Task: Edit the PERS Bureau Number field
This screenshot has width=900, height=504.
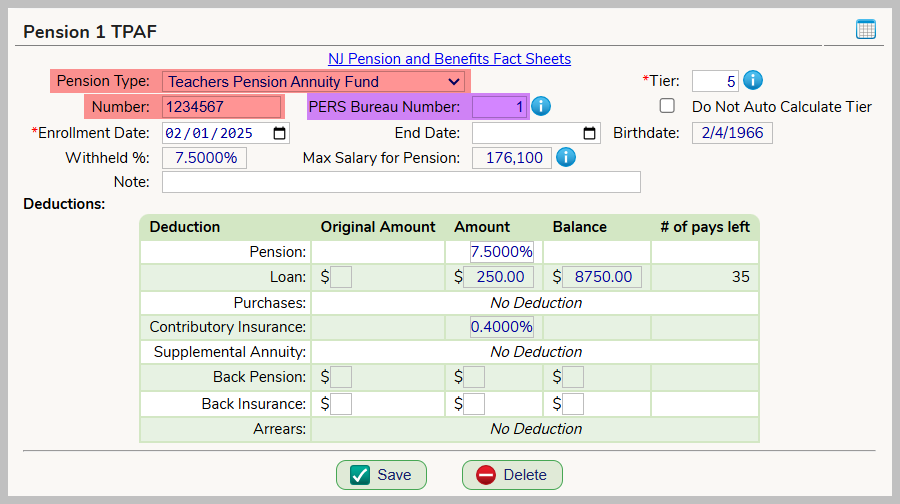Action: pyautogui.click(x=499, y=107)
